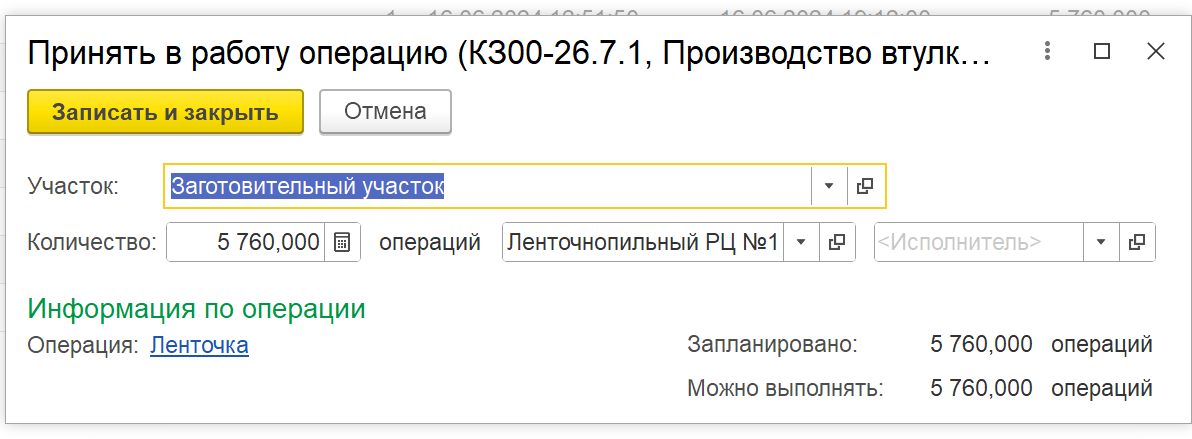Click the empty Исполнитель field
The height and width of the screenshot is (439, 1192).
tap(978, 242)
